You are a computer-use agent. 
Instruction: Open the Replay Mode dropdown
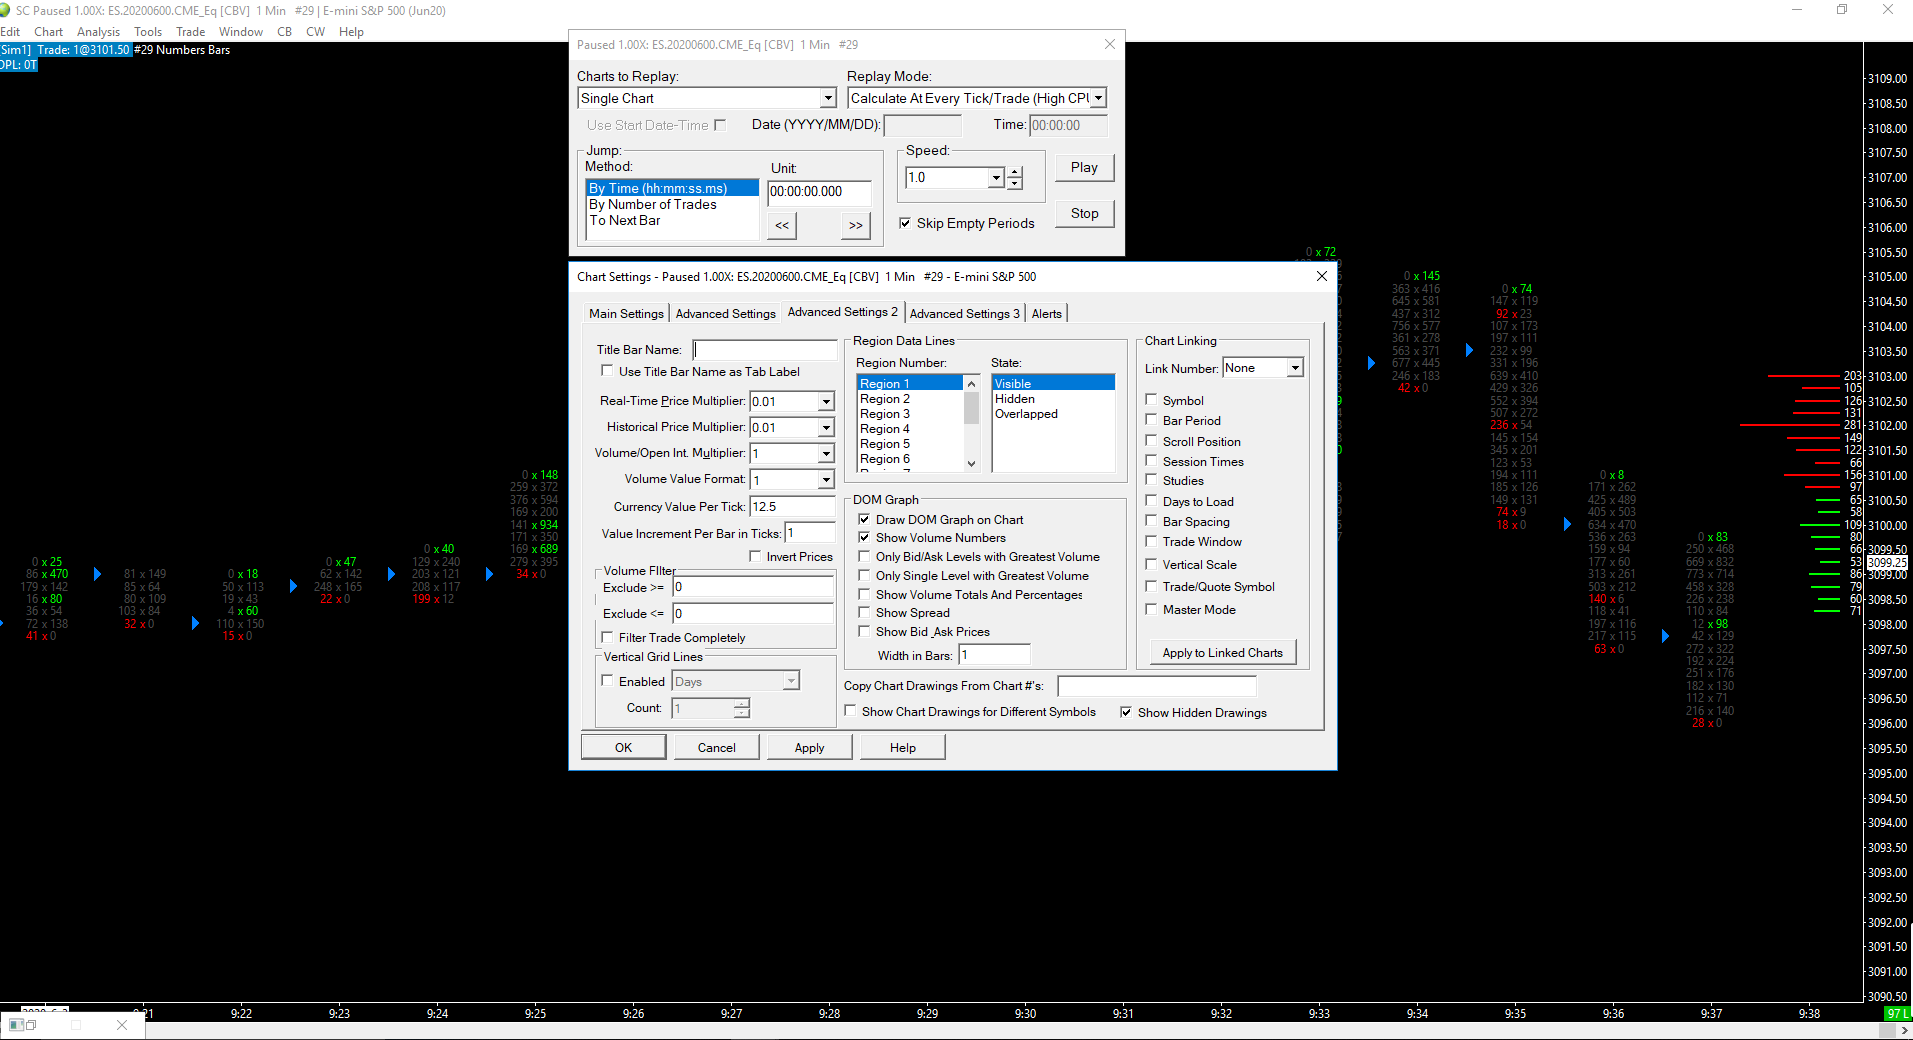[1098, 98]
